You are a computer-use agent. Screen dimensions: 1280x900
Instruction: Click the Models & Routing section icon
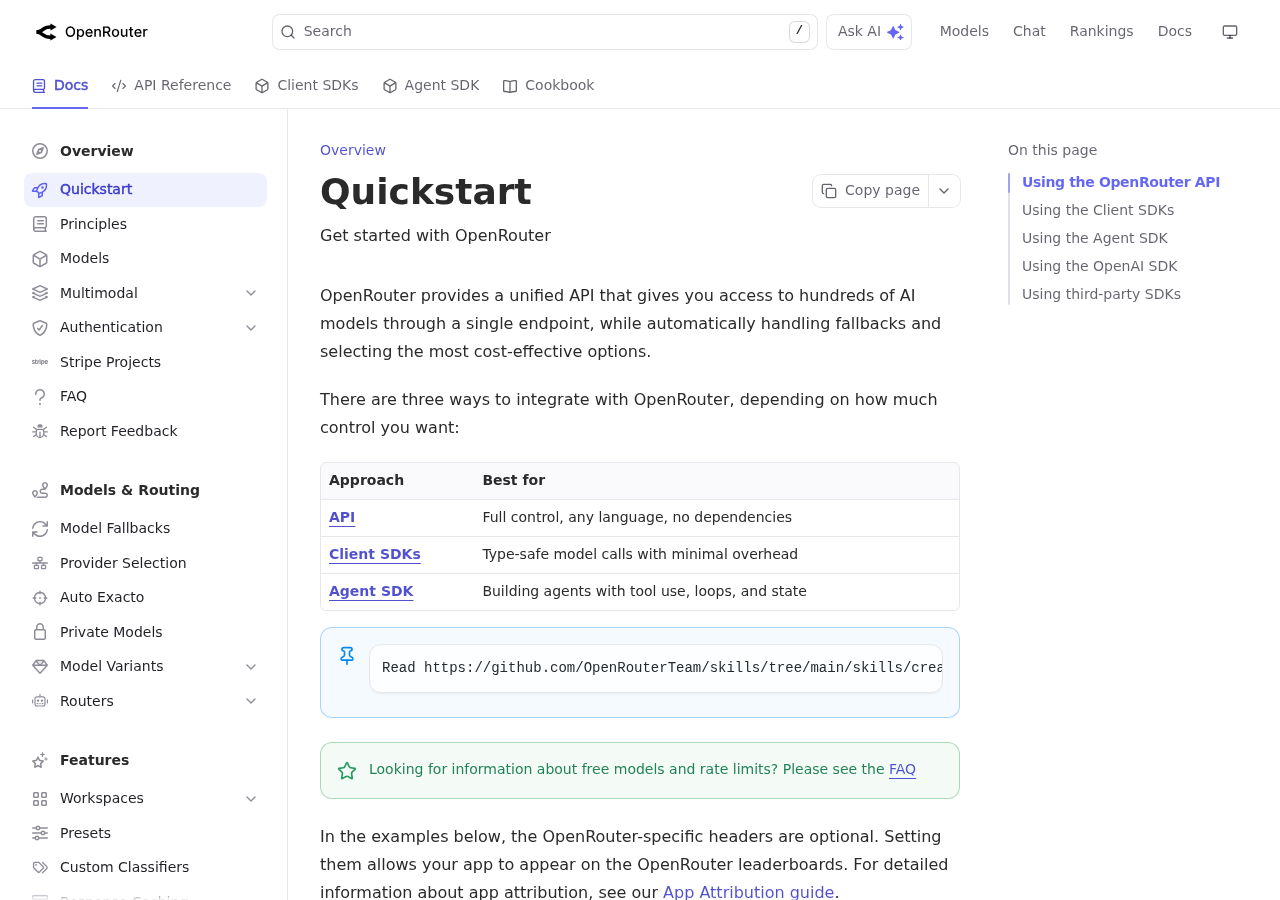(x=40, y=490)
